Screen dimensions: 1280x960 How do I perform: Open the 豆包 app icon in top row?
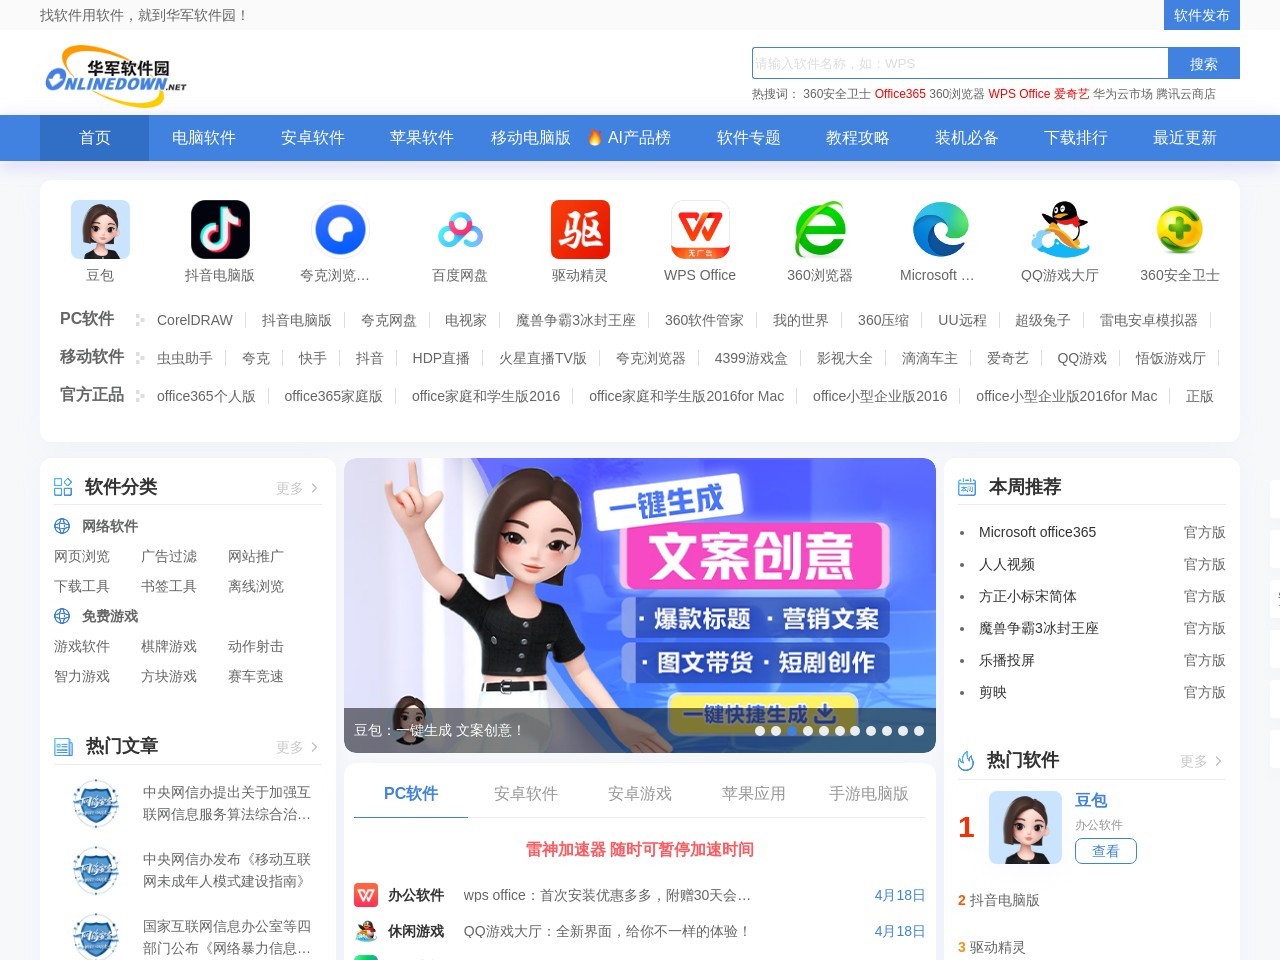click(100, 229)
